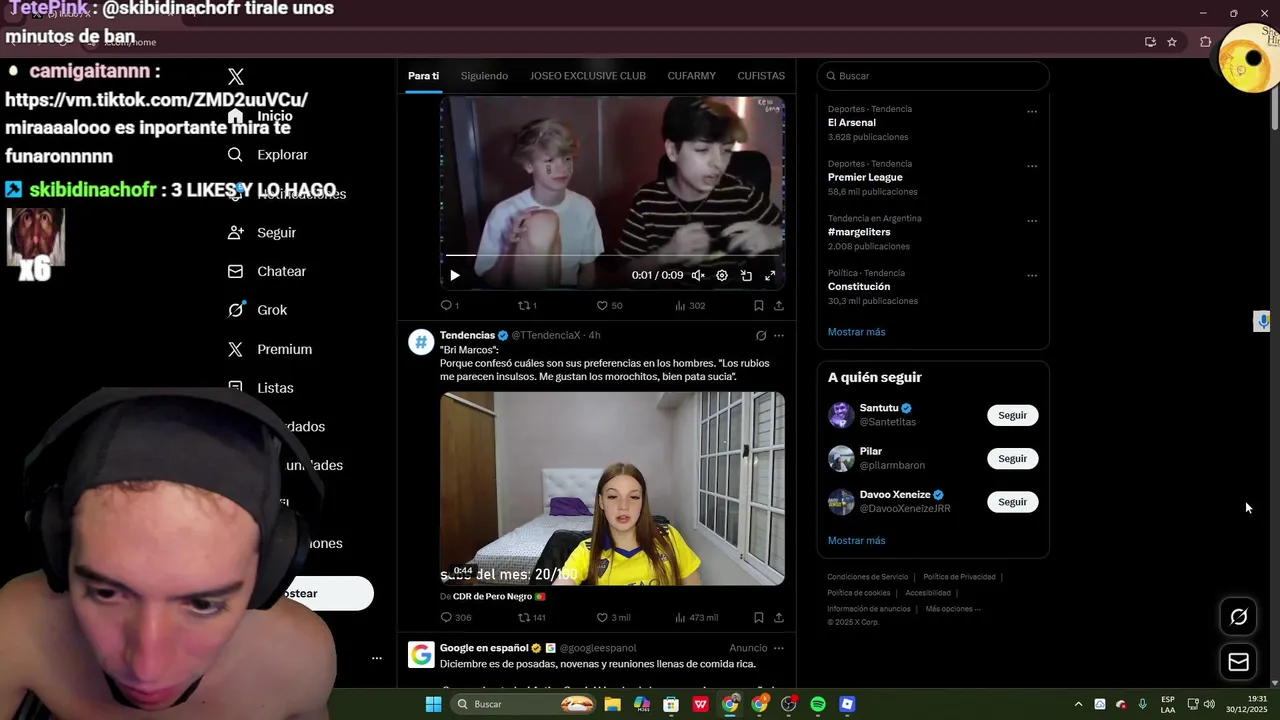Switch to the CUFARMY tab
Viewport: 1280px width, 720px height.
click(691, 76)
